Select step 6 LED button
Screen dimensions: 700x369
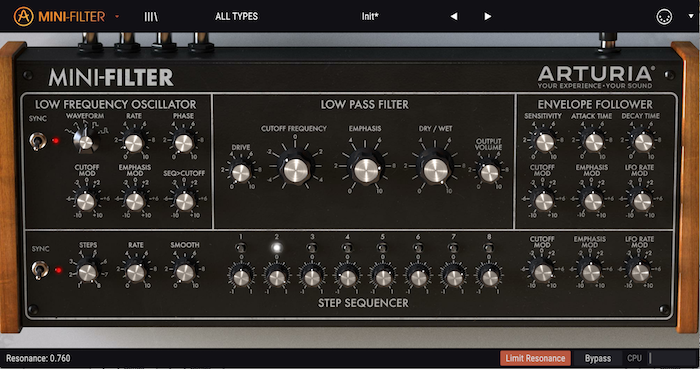(418, 247)
